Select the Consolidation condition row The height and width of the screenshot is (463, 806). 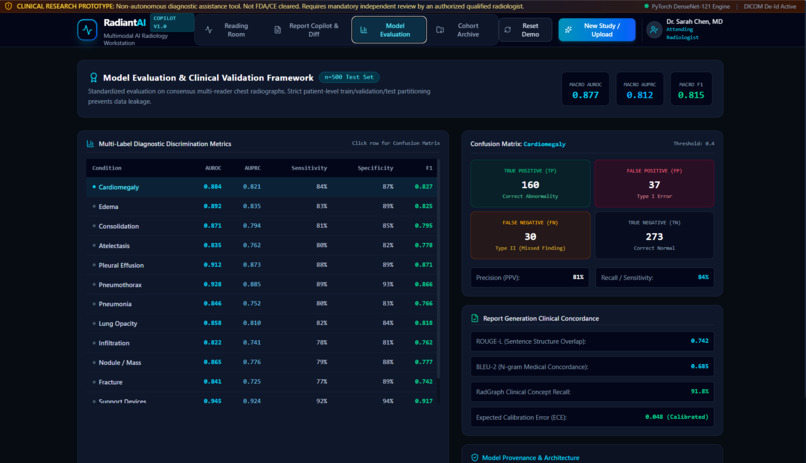click(x=261, y=226)
